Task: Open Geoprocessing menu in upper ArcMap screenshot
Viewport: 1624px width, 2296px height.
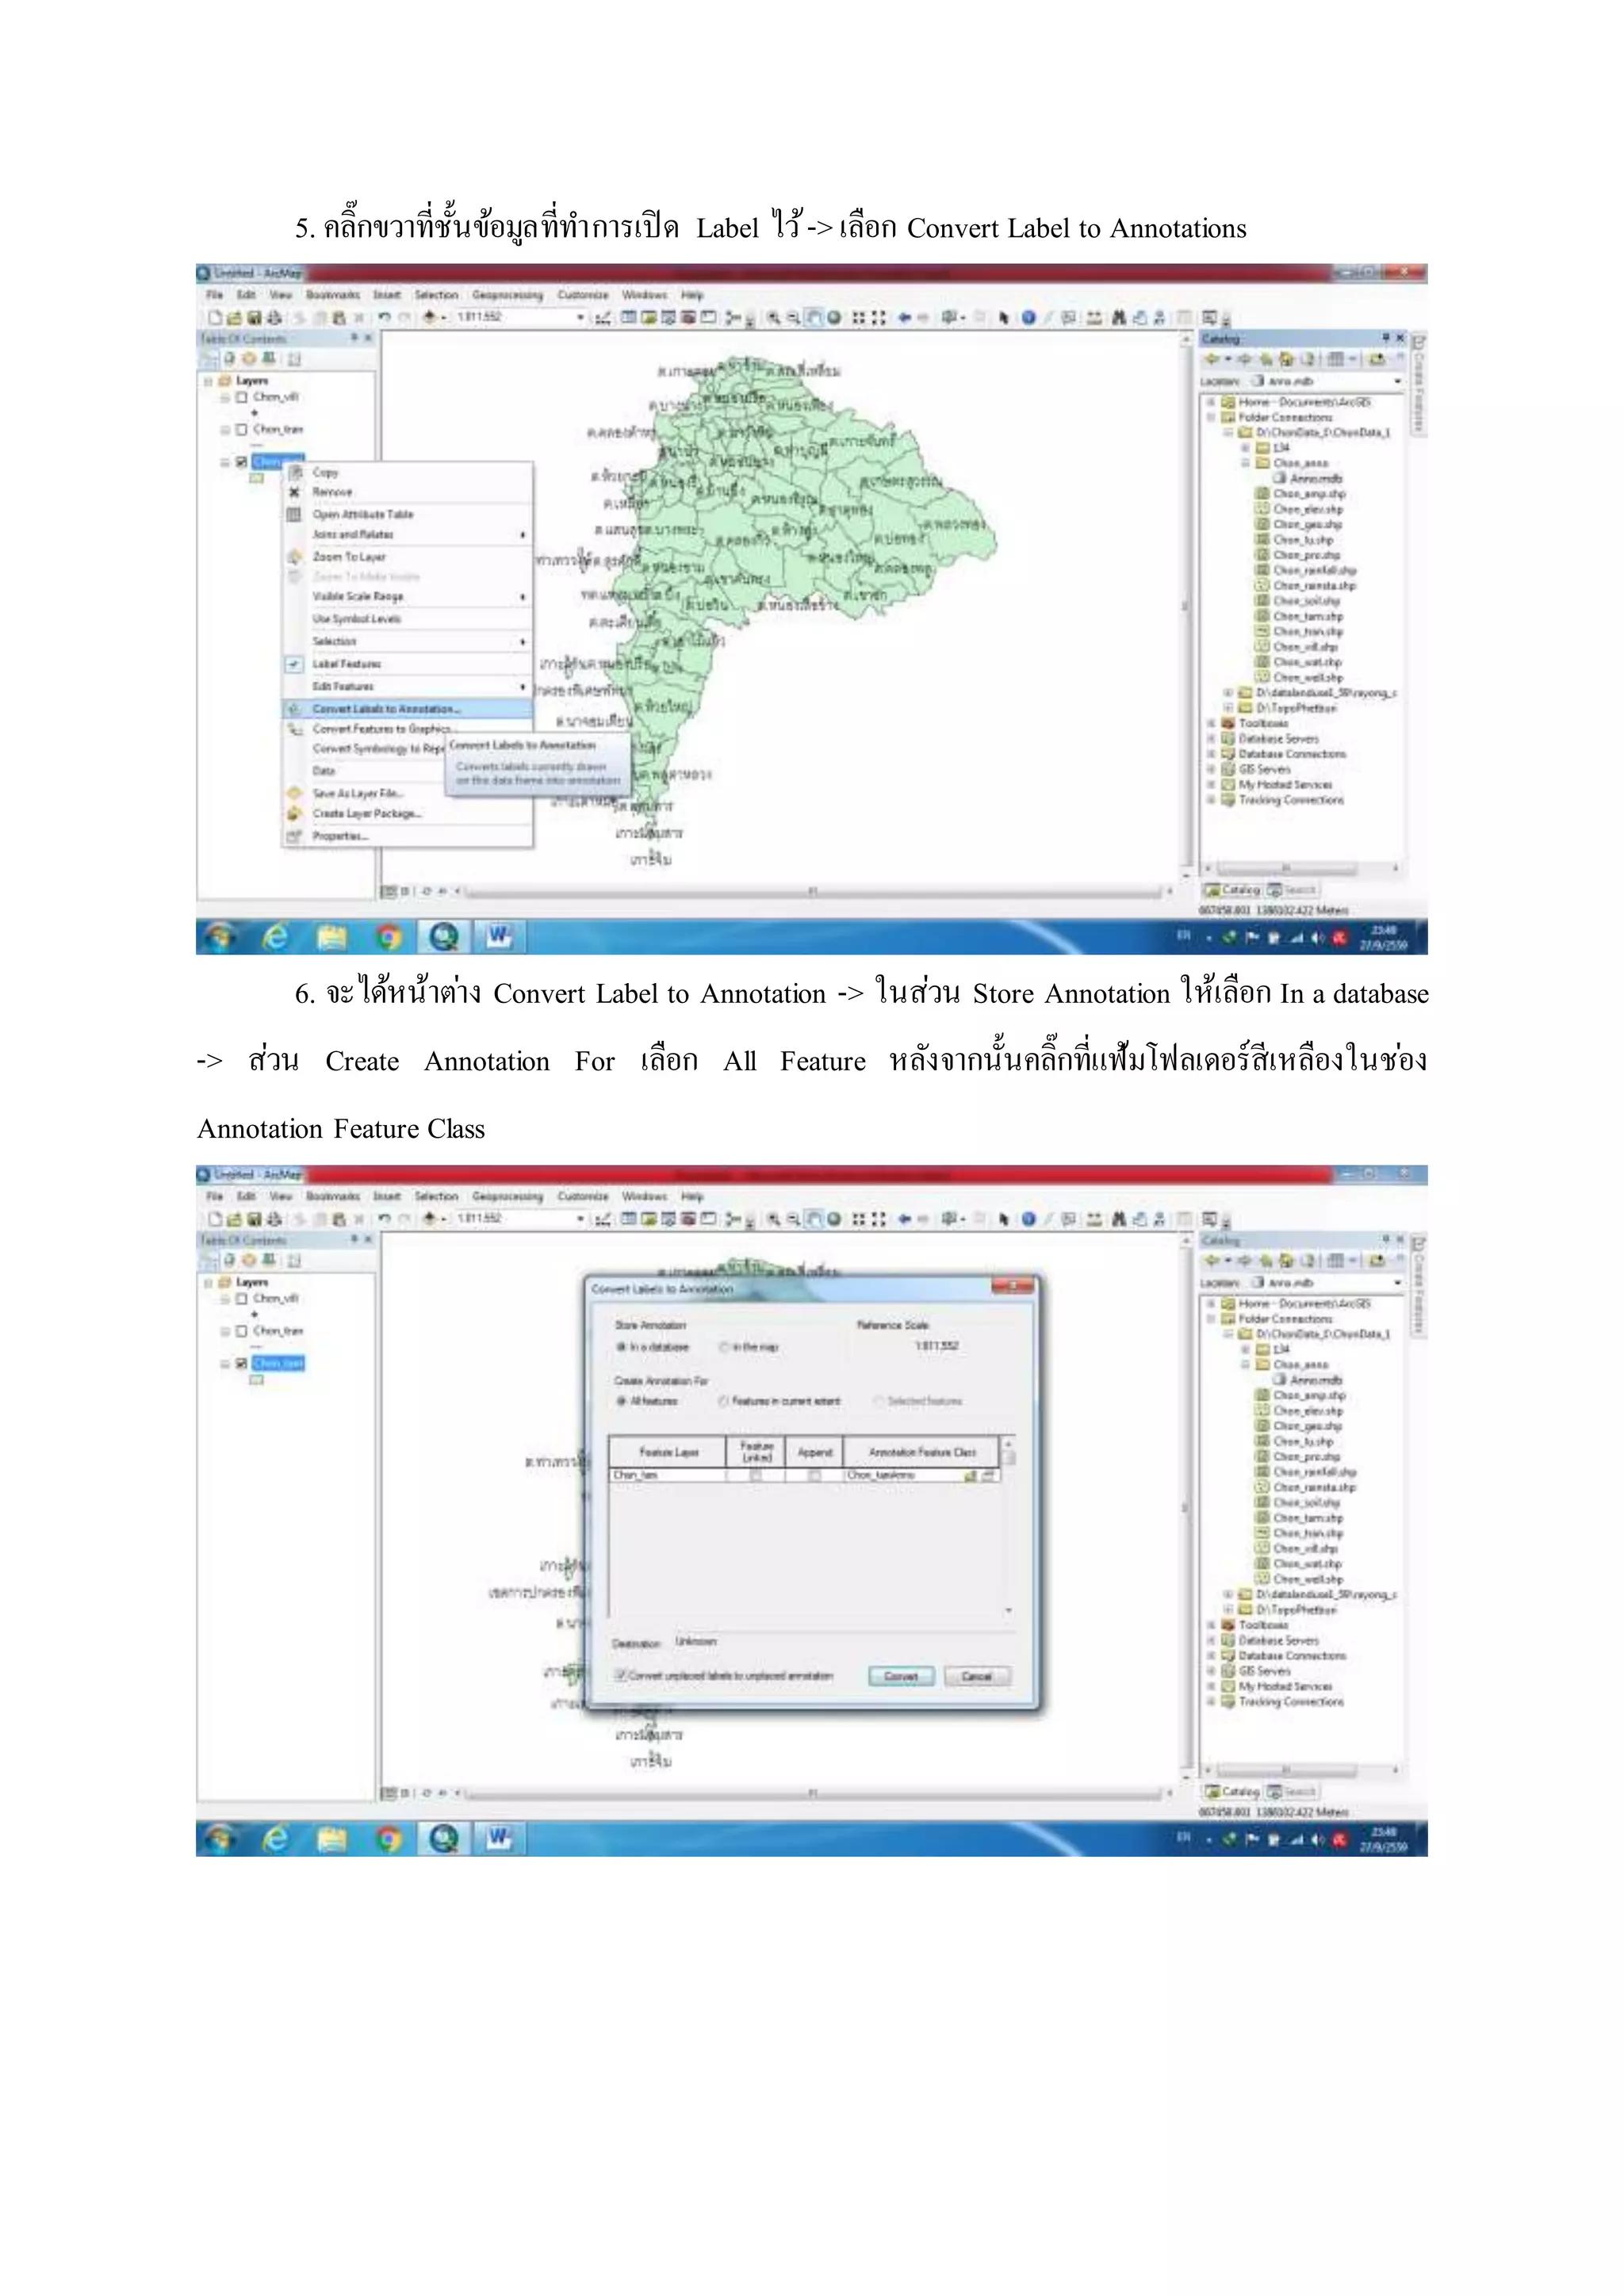Action: point(507,295)
